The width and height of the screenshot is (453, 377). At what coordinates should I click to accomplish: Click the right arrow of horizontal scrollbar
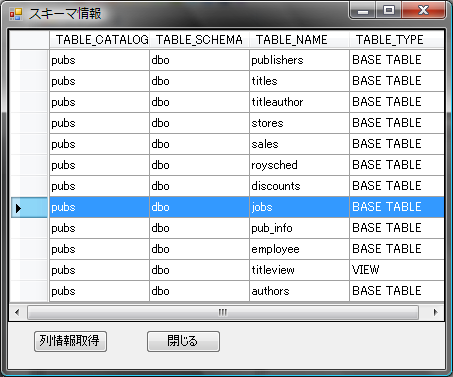[435, 312]
